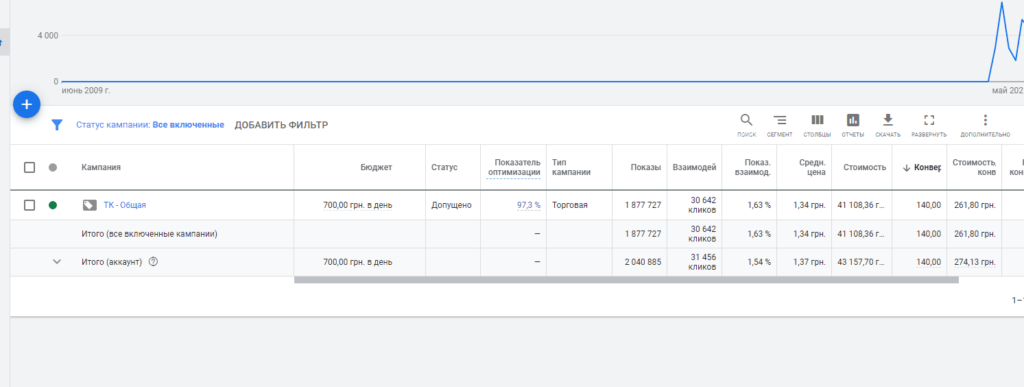Click the 4 000 chart axis label
Screen dimensions: 1024x387
48,35
